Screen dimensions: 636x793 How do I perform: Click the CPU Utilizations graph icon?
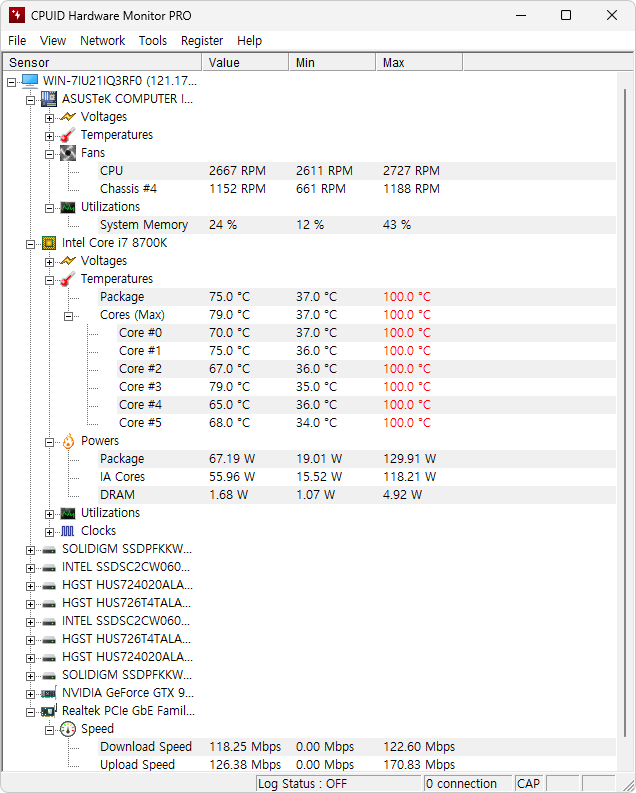tap(68, 513)
